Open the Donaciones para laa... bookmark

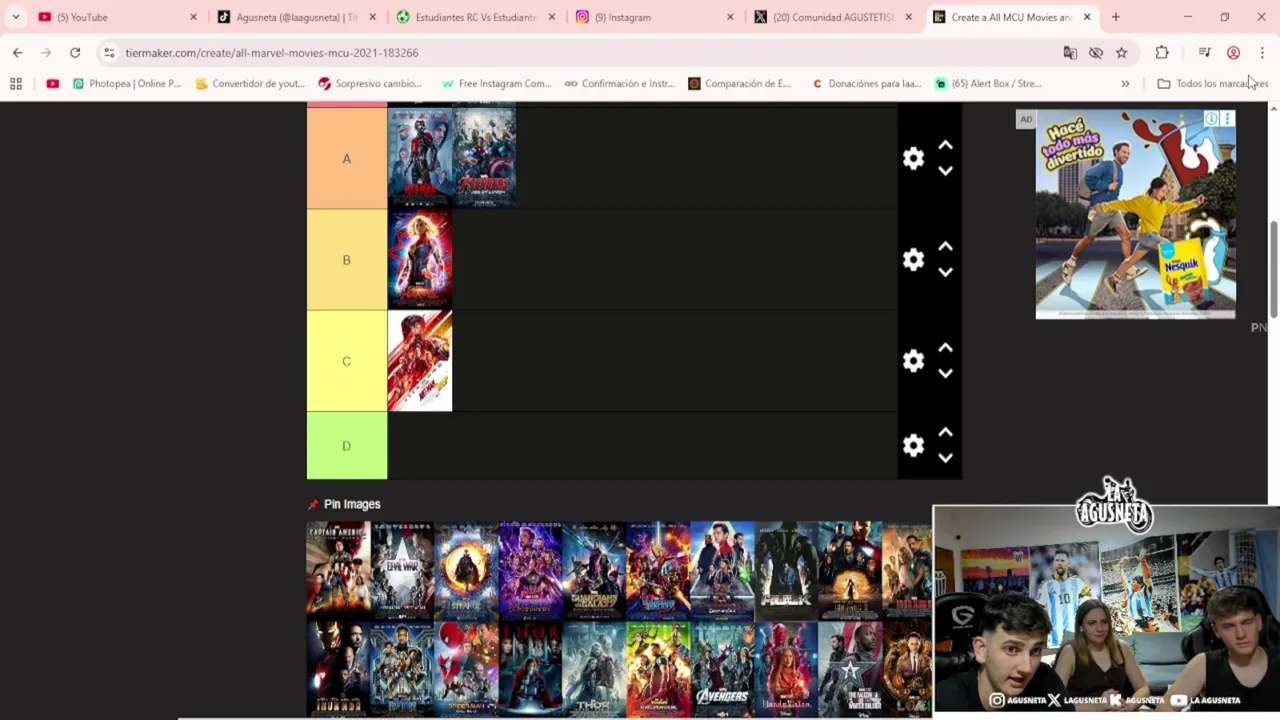(866, 84)
